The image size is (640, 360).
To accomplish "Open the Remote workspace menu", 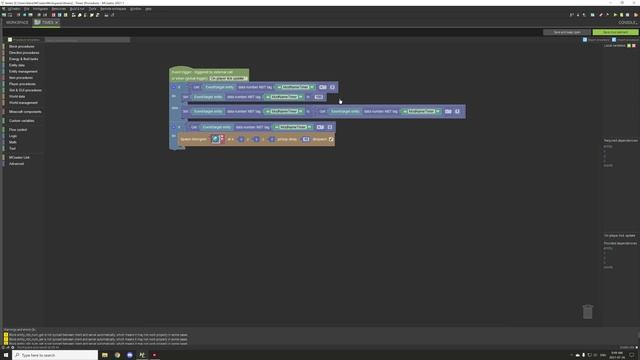I will pos(113,9).
